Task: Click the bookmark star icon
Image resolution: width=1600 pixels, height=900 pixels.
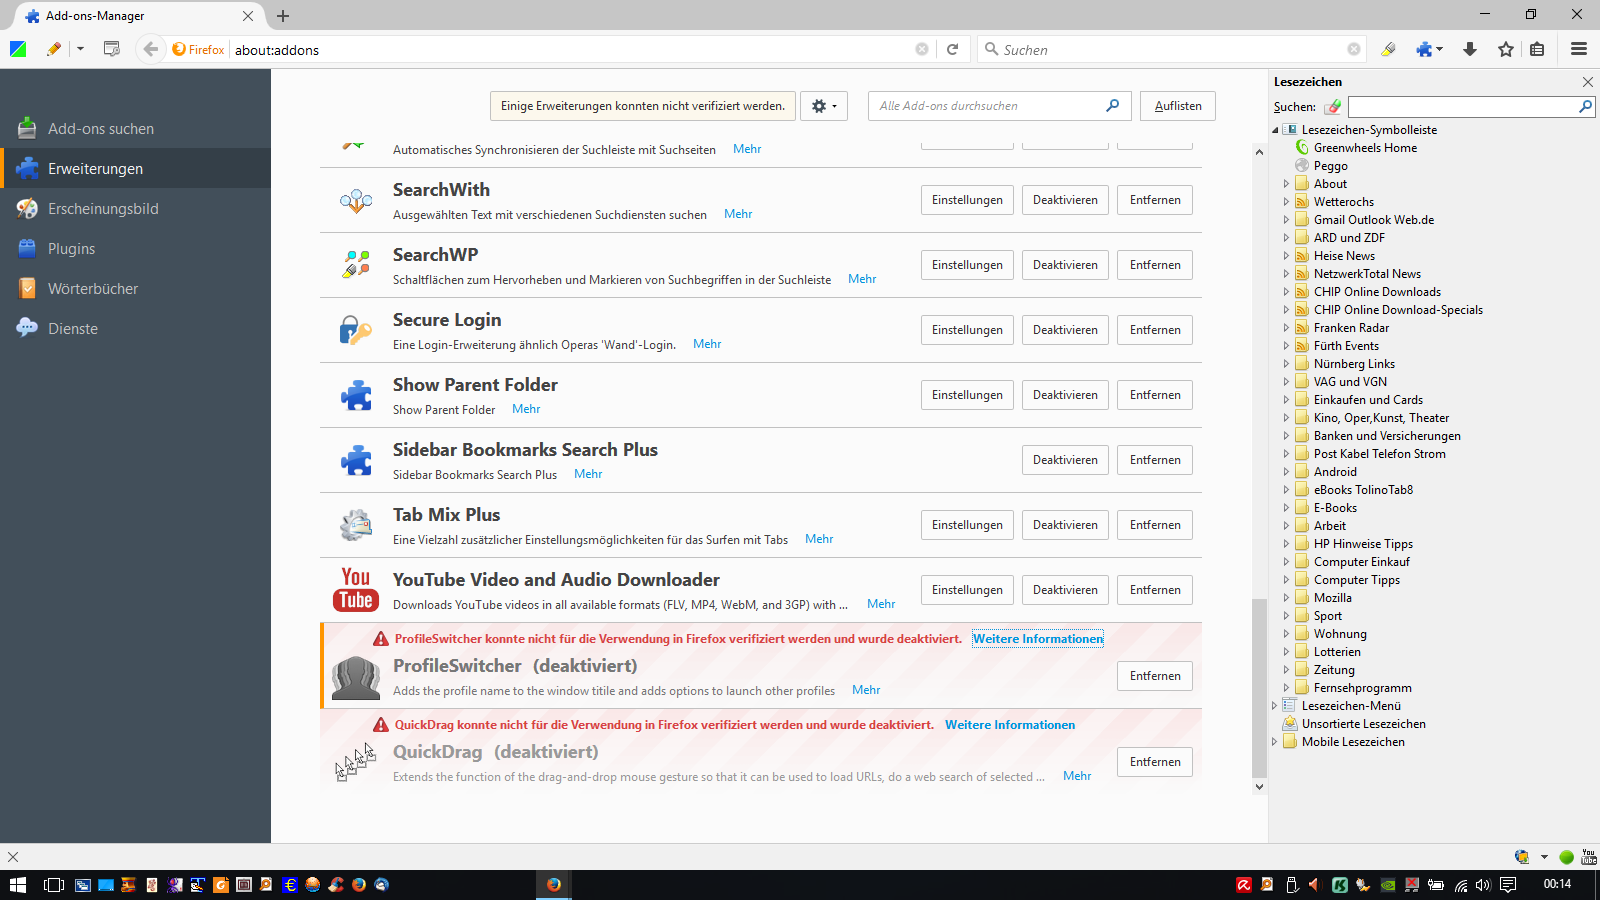Action: click(x=1506, y=49)
